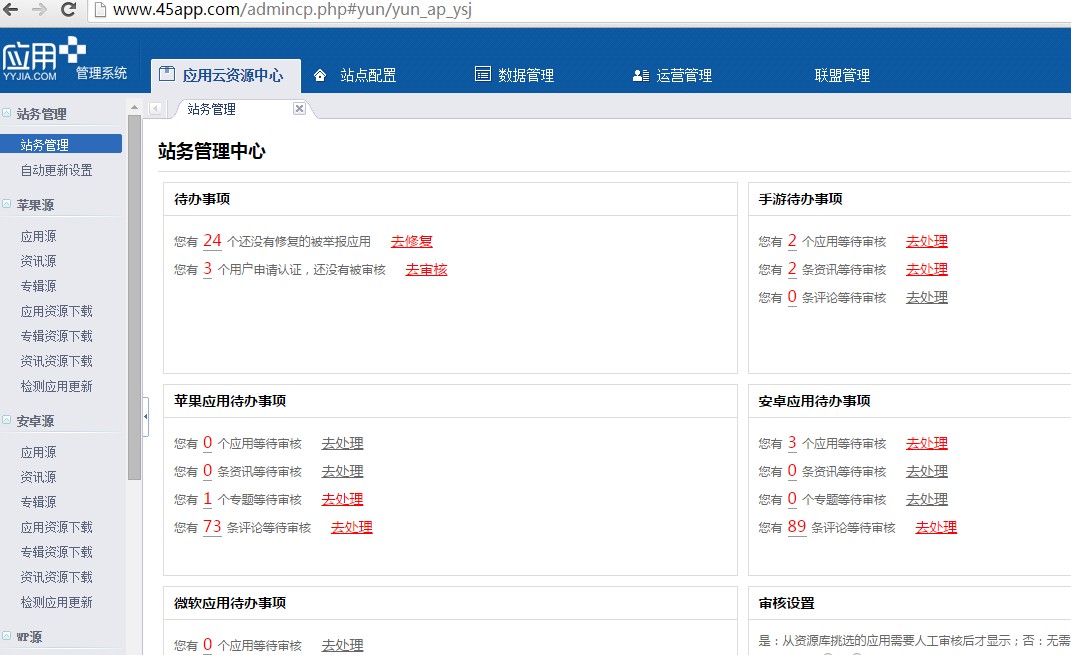Click the window icon beside 应用云资源中心

pyautogui.click(x=167, y=74)
